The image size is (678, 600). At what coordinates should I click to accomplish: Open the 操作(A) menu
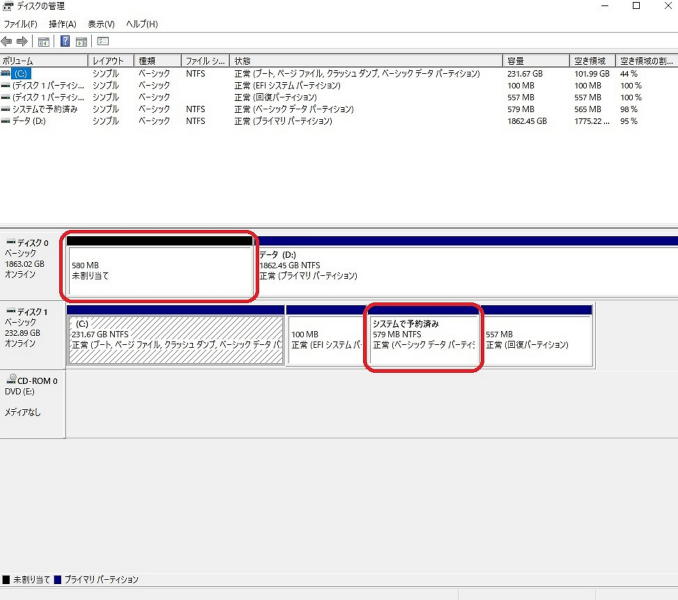click(x=62, y=24)
